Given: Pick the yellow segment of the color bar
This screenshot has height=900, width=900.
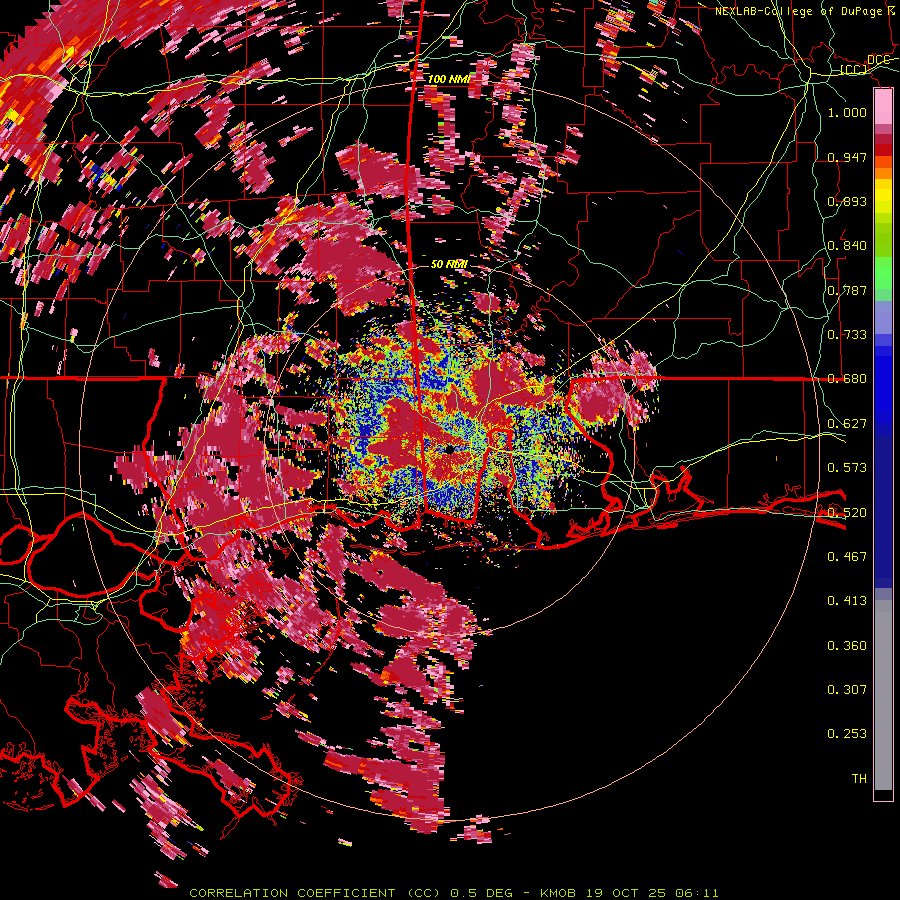Looking at the screenshot, I should click(883, 197).
